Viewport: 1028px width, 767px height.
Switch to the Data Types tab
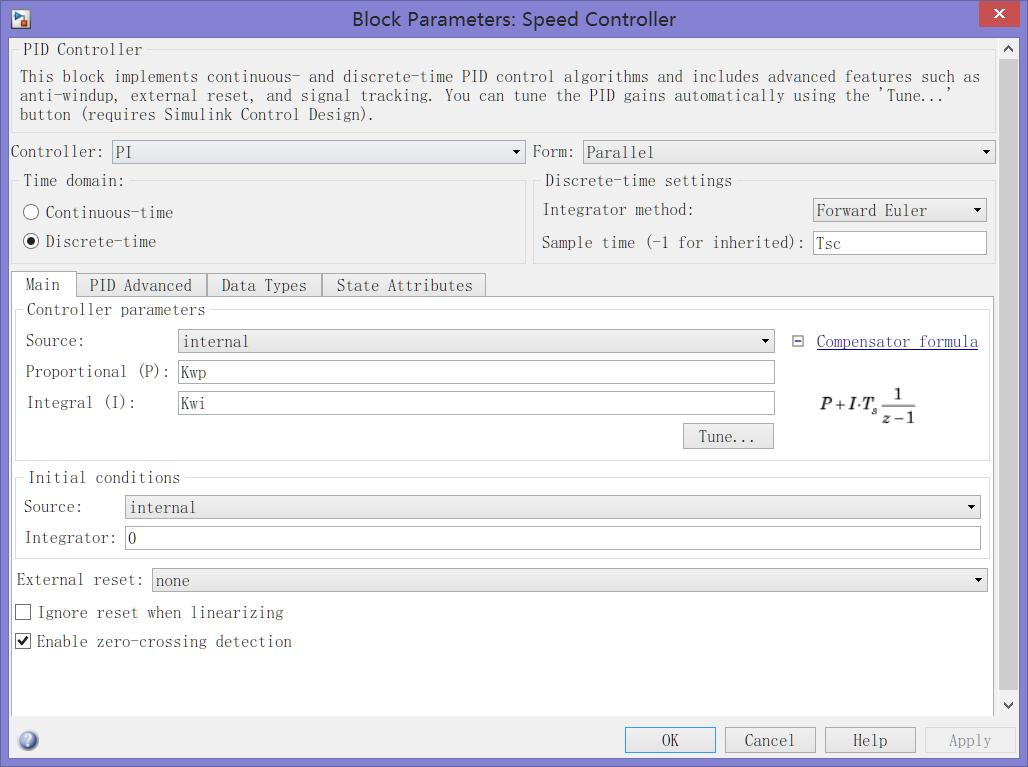(264, 285)
